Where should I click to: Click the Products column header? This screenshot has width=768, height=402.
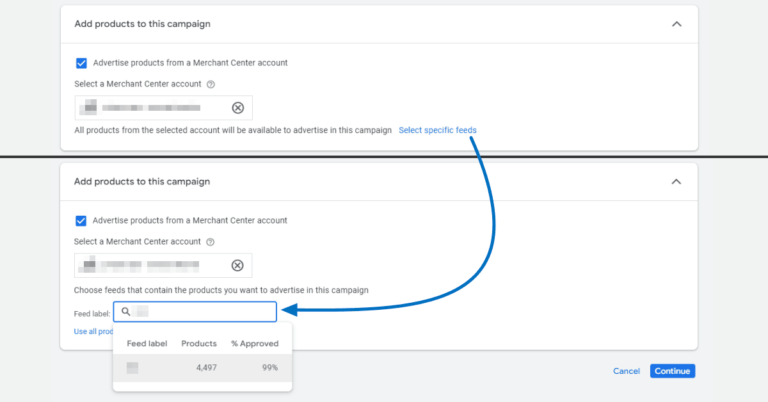(199, 344)
